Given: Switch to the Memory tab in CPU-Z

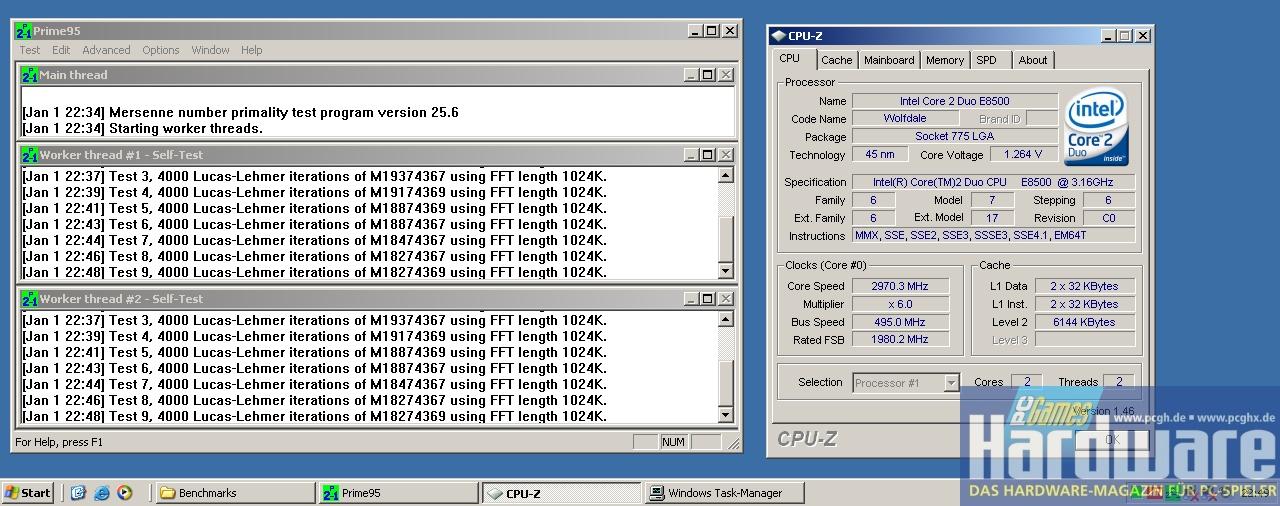Looking at the screenshot, I should pos(944,60).
